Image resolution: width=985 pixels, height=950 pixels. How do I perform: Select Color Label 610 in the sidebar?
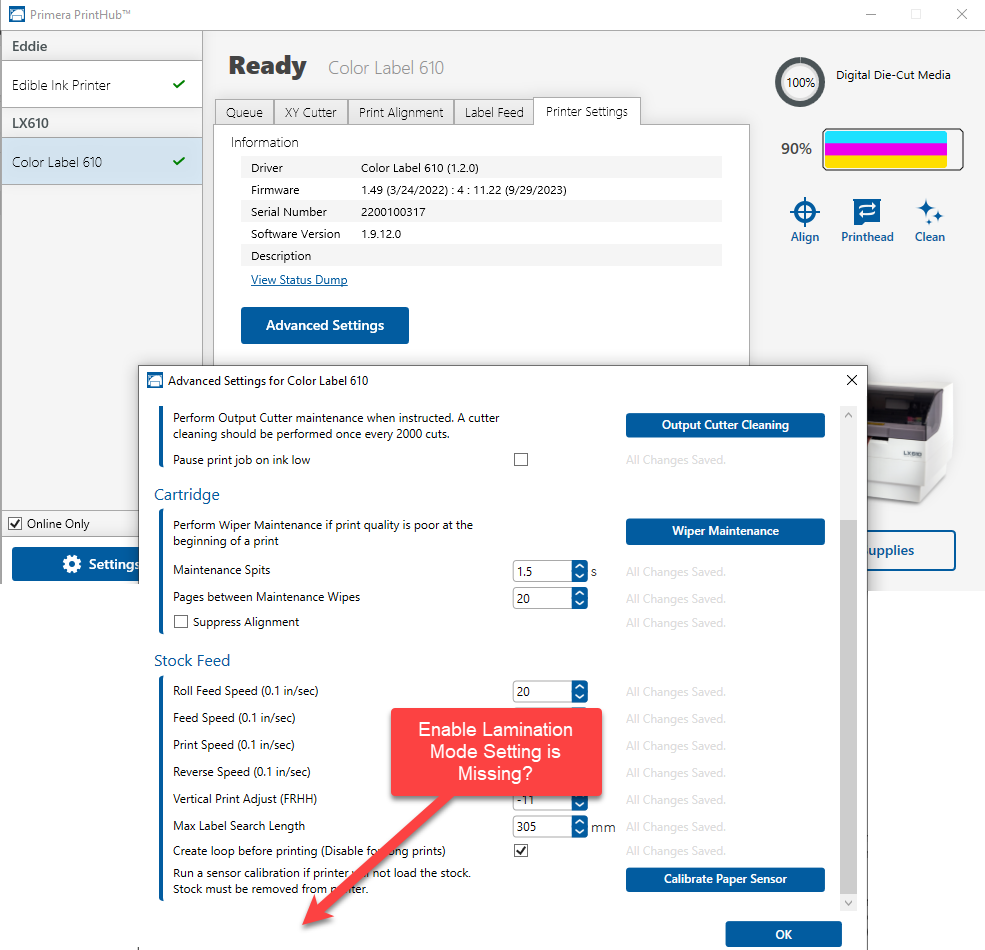102,162
